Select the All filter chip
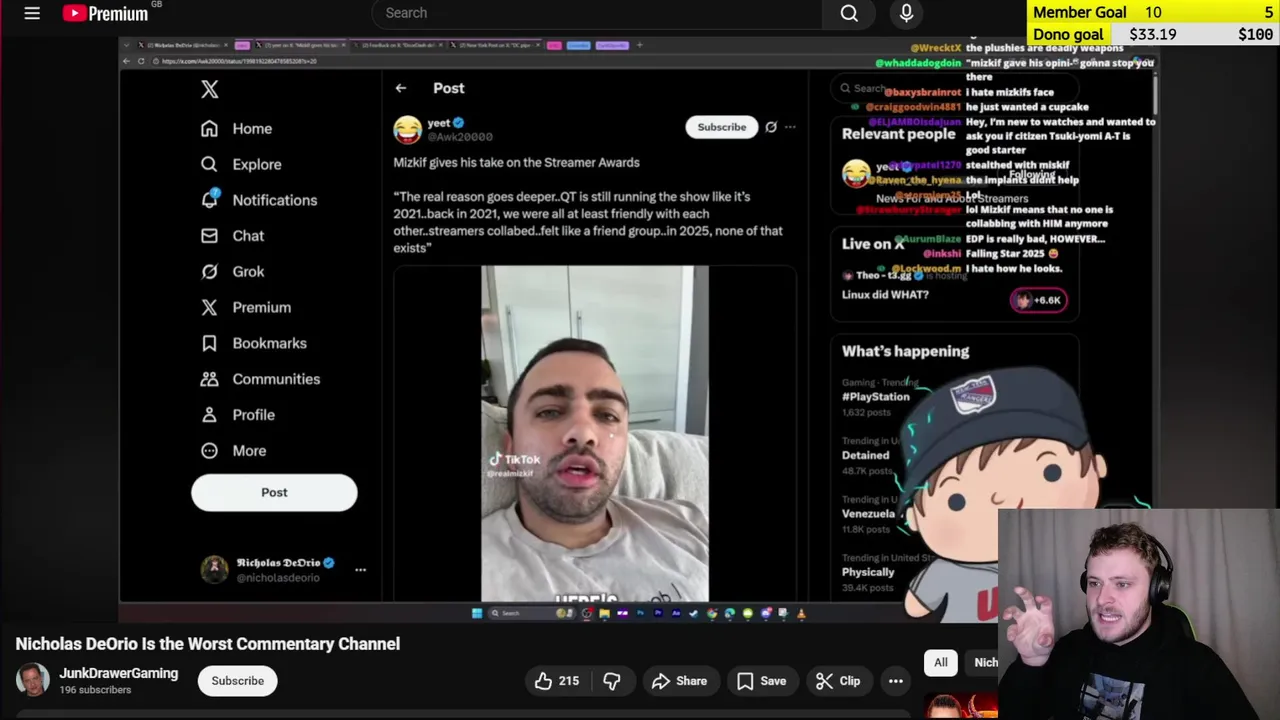This screenshot has width=1280, height=720. pyautogui.click(x=941, y=662)
